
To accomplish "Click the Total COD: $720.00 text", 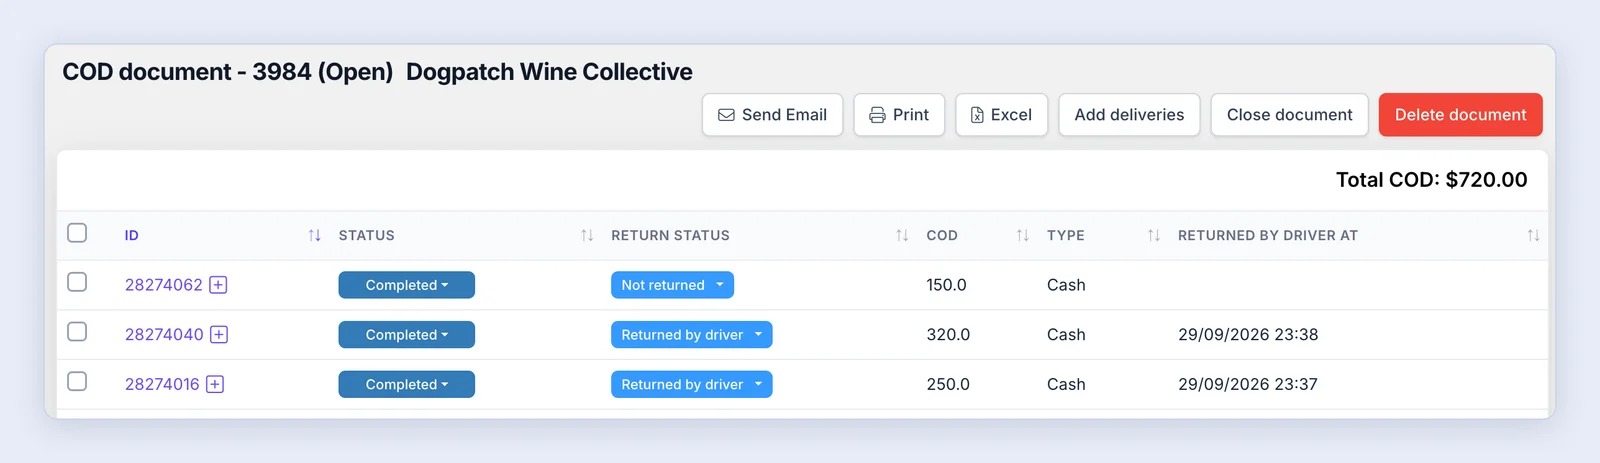I will [1431, 180].
